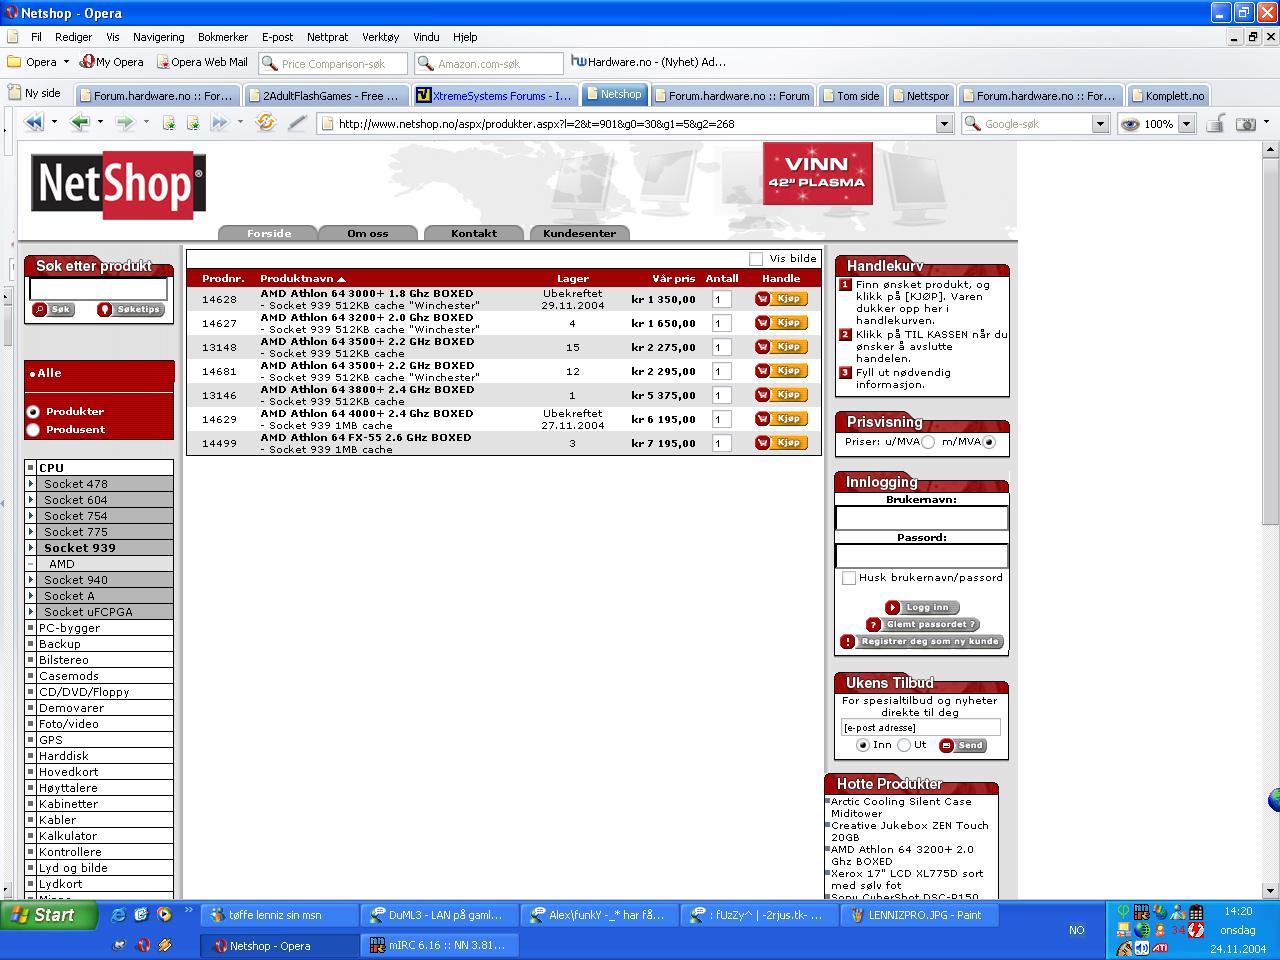Click the padlock security icon
The image size is (1280, 960).
point(1214,124)
